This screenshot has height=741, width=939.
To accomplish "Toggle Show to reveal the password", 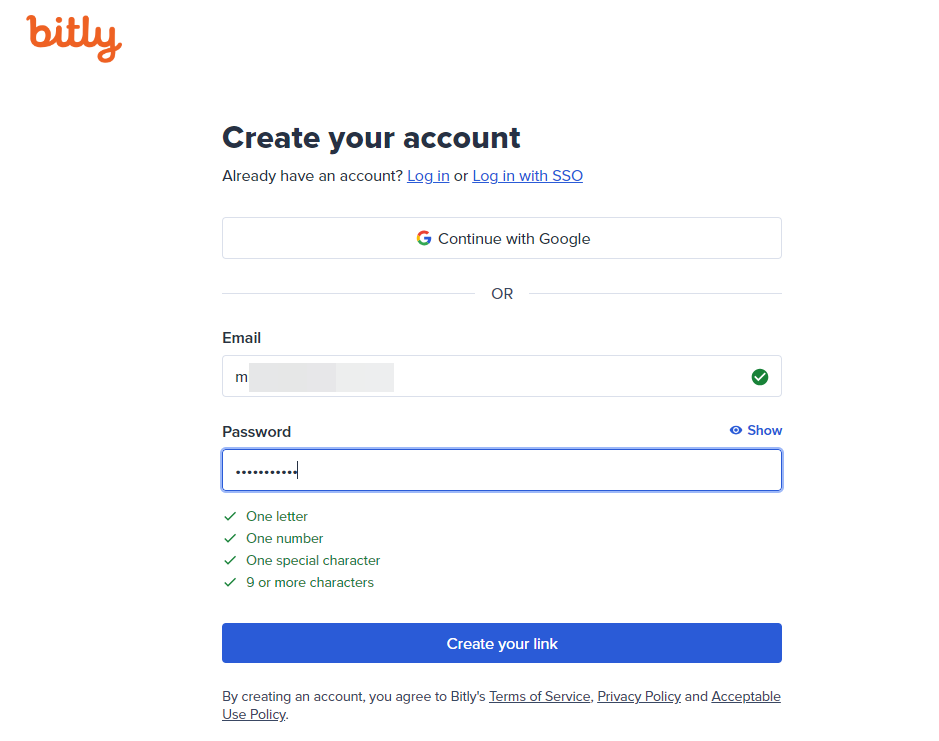I will tap(756, 430).
